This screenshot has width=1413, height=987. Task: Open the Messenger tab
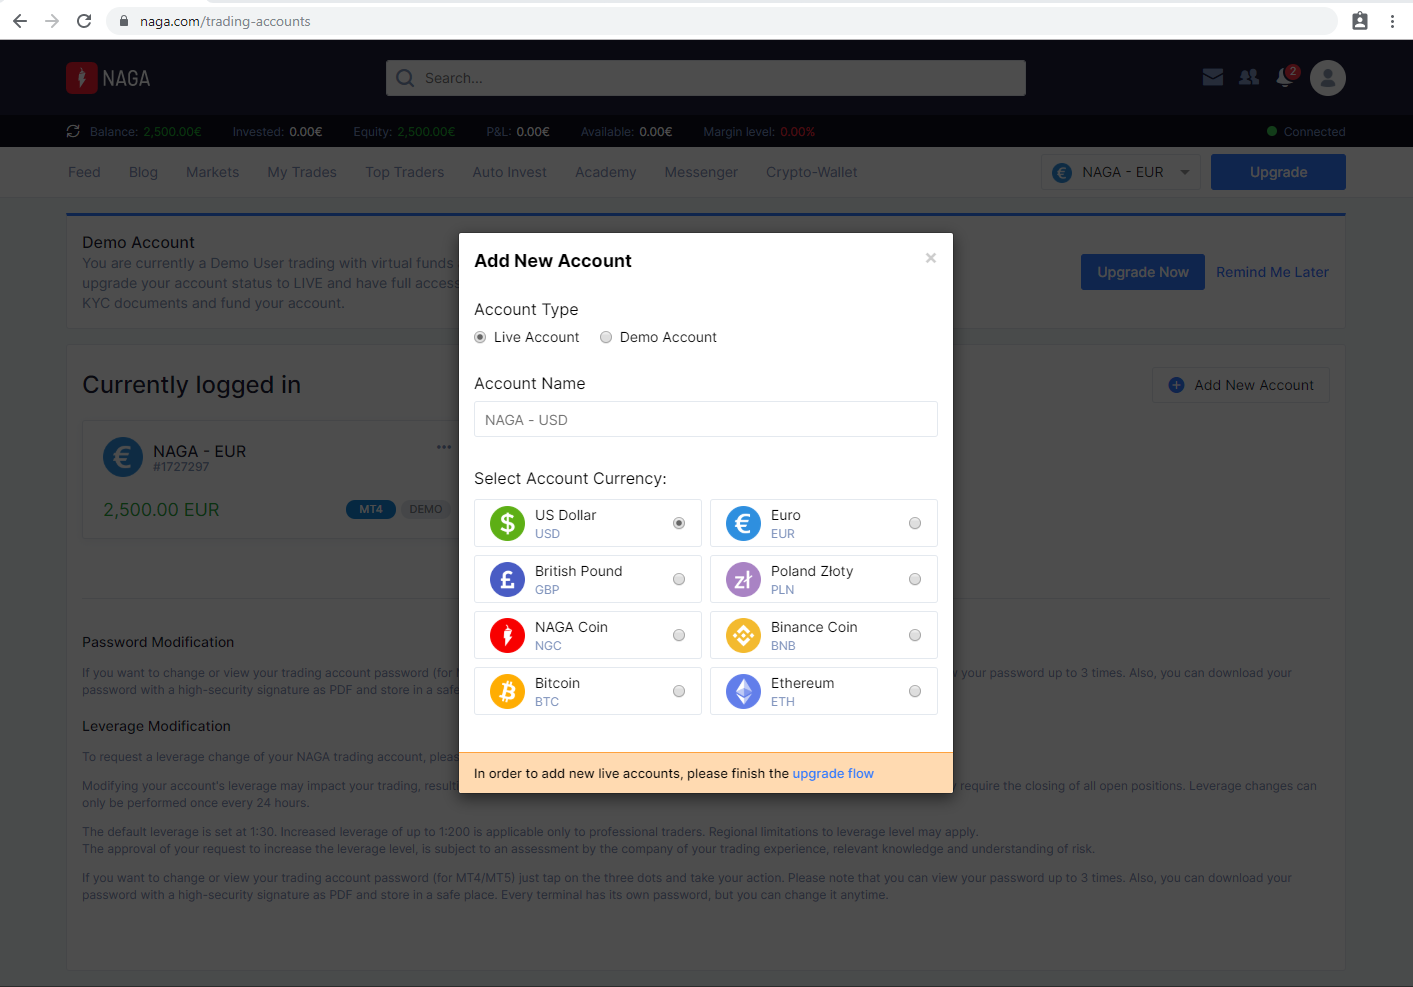(x=701, y=172)
